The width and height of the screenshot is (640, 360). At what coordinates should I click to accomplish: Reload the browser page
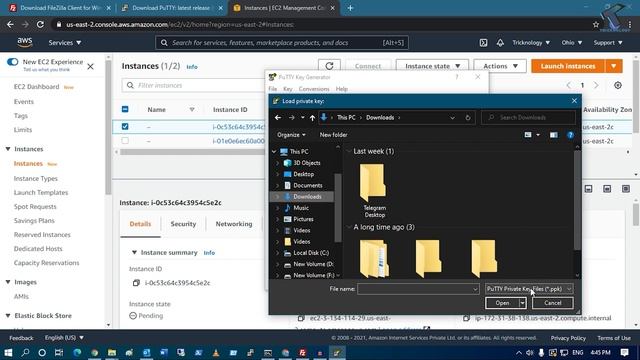[x=40, y=24]
